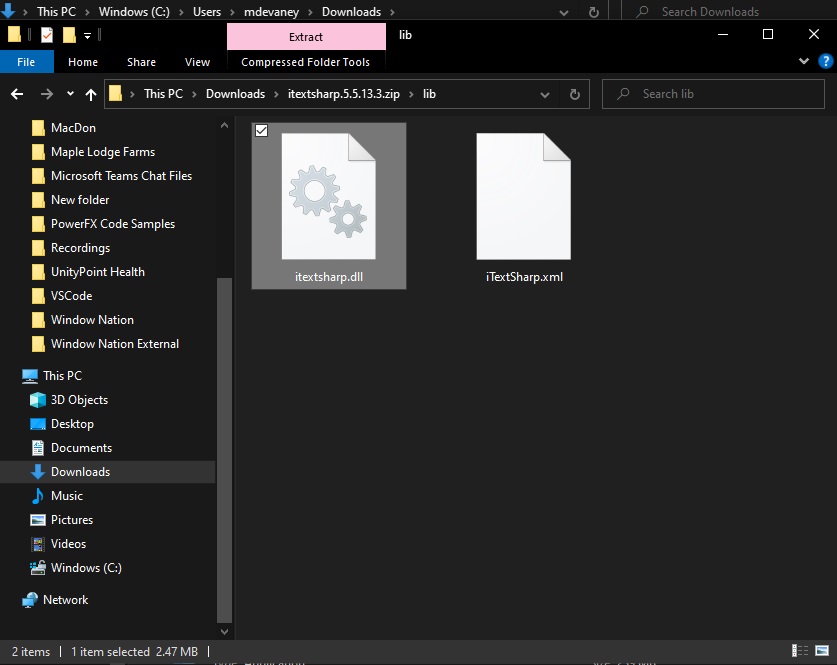Open the File menu
837x665 pixels.
[26, 62]
